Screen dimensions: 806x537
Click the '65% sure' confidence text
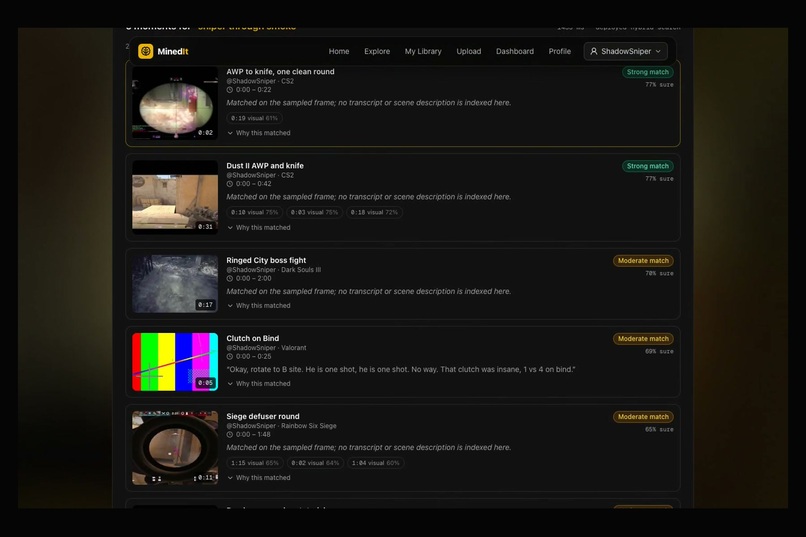(660, 430)
